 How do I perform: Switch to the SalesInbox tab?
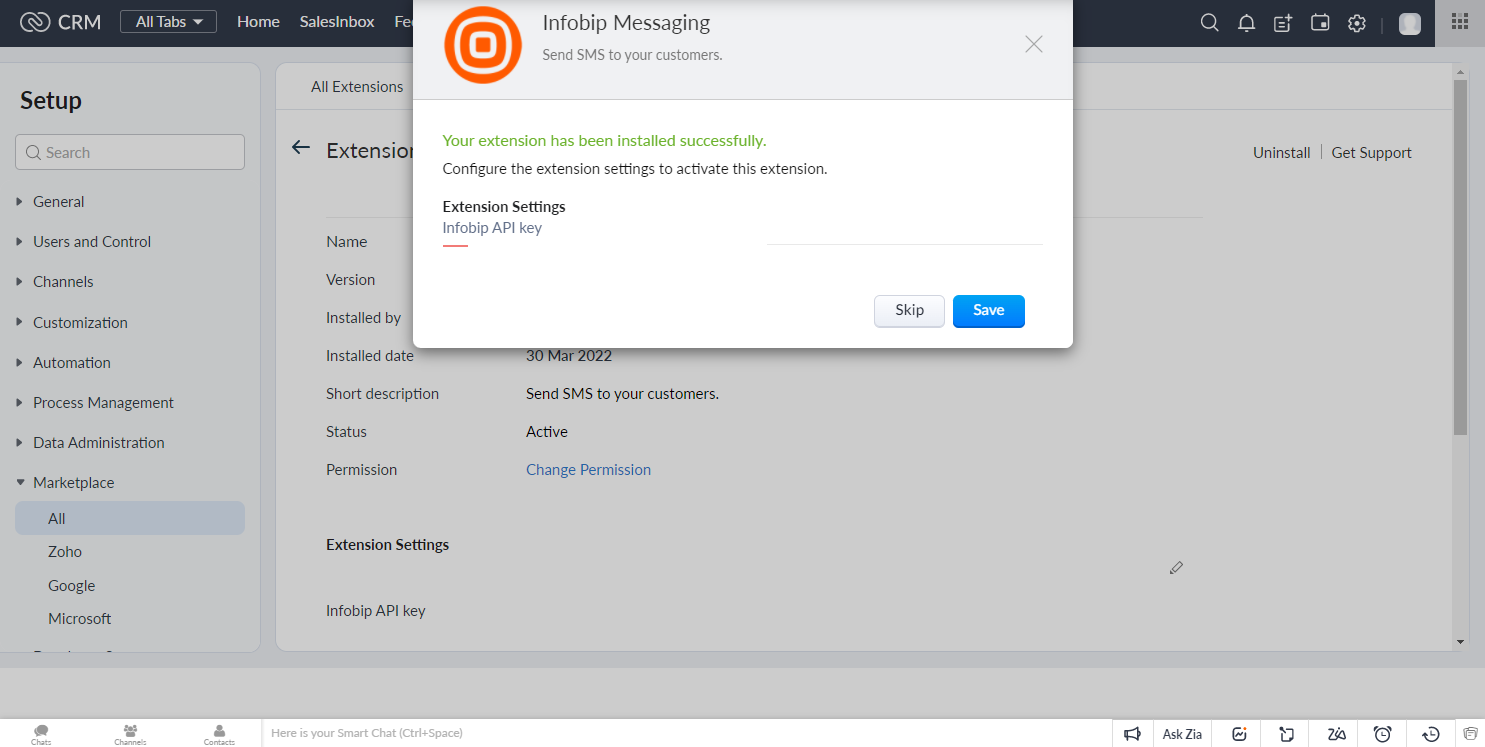[336, 20]
